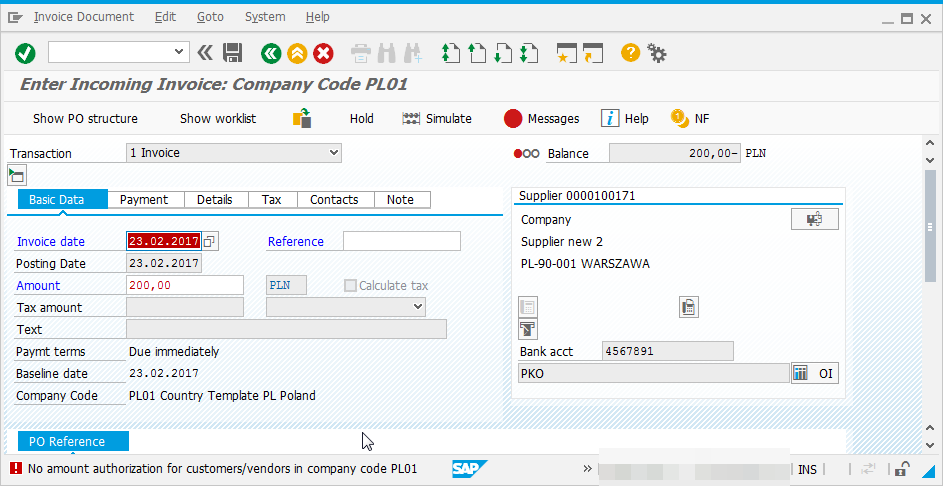943x486 pixels.
Task: Save the invoice with the disk icon
Action: pos(232,53)
